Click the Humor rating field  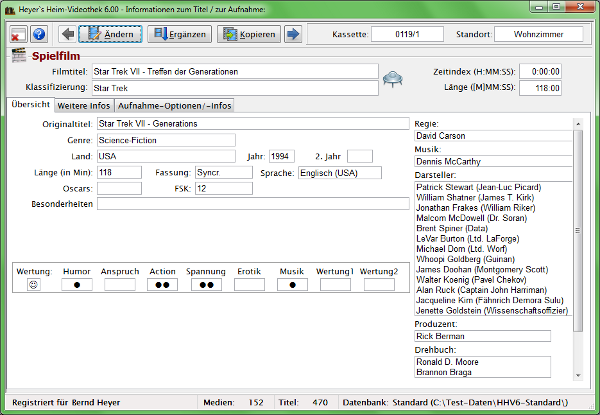[77, 285]
